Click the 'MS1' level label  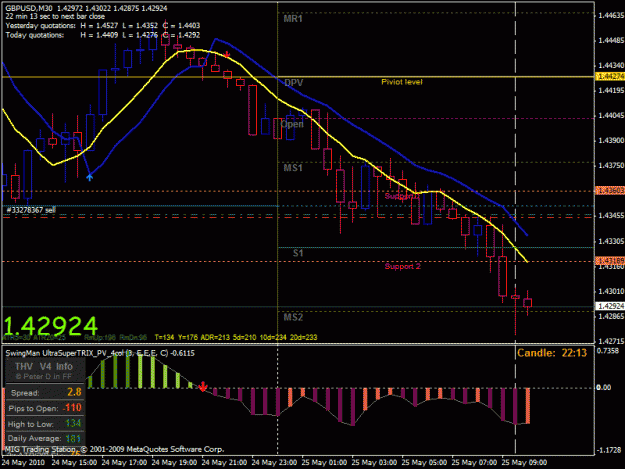pyautogui.click(x=293, y=168)
